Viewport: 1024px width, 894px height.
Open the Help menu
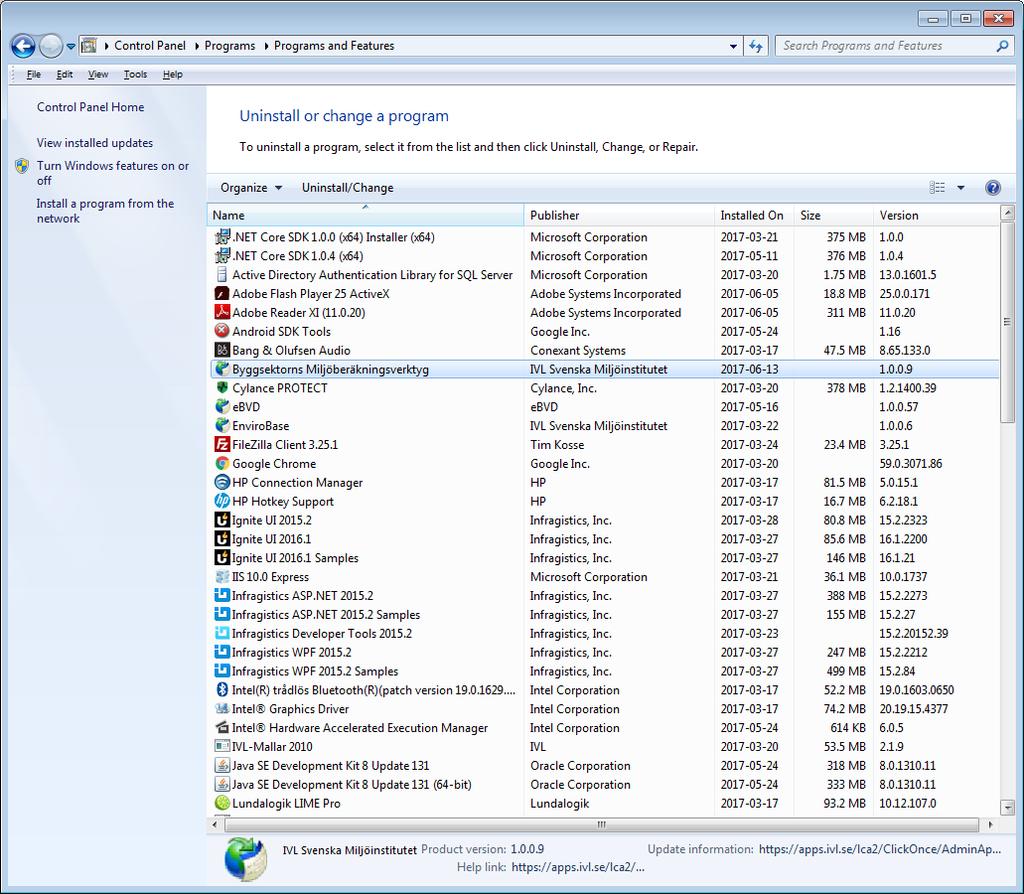click(172, 74)
